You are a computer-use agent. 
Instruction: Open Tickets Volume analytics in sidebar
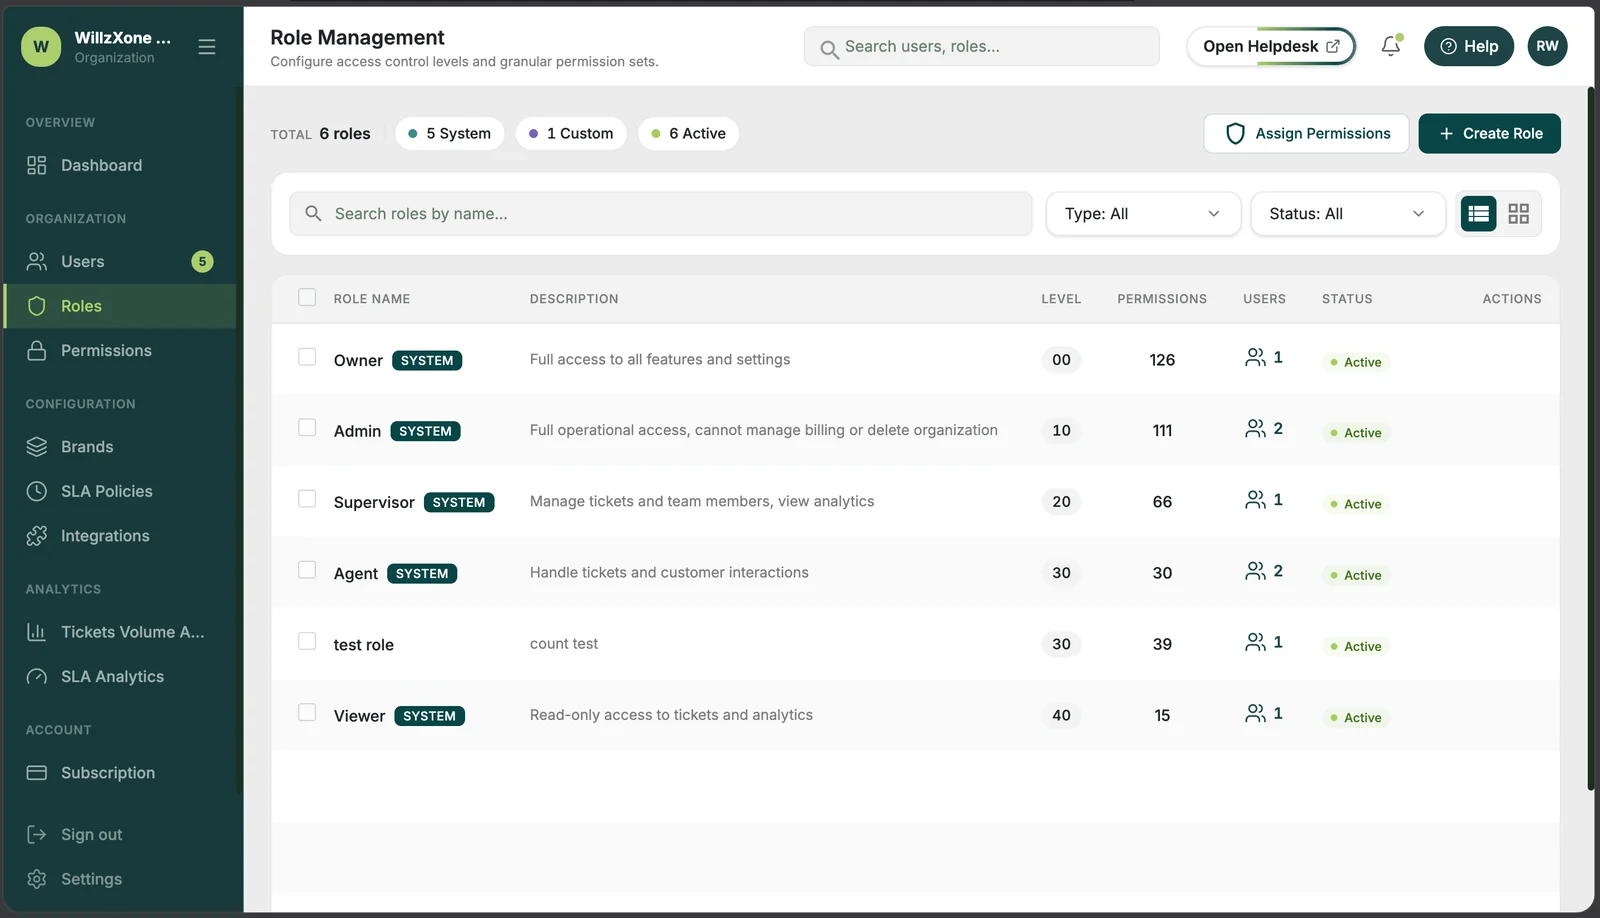120,632
